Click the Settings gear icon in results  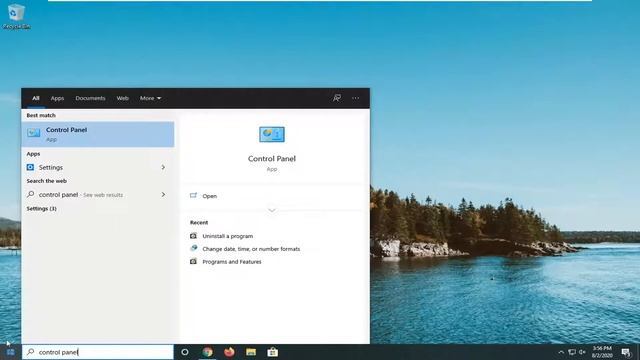(x=30, y=167)
